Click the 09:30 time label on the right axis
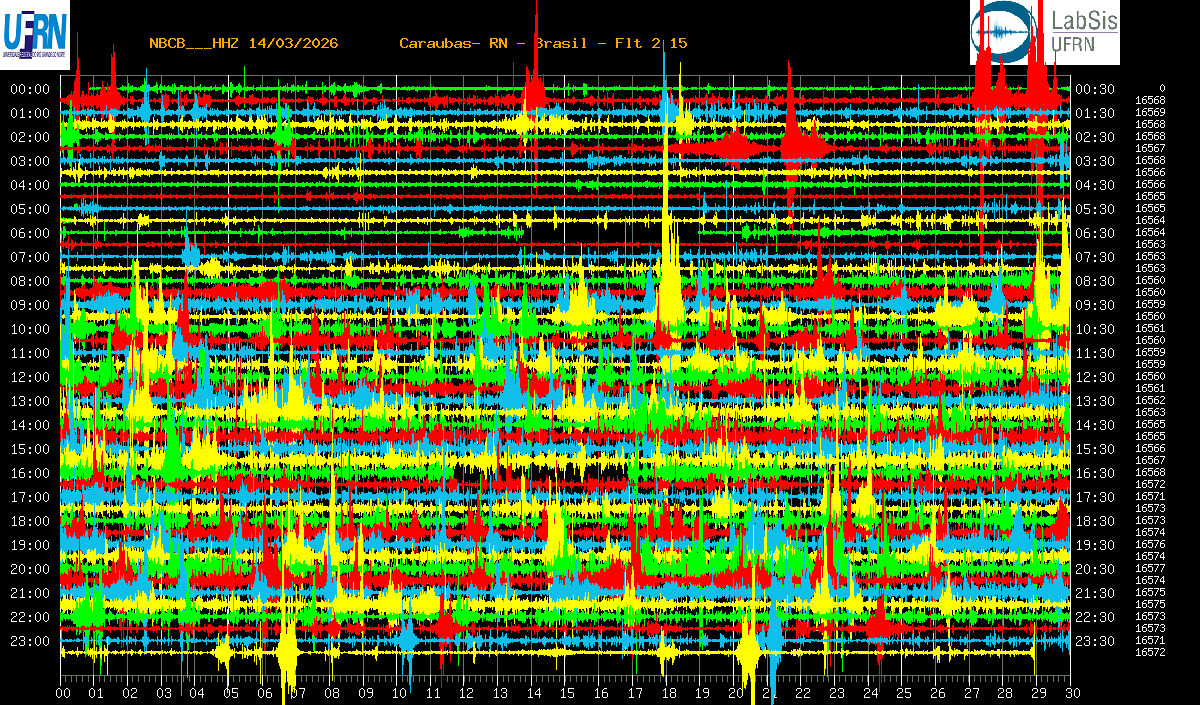Viewport: 1200px width, 705px height. pos(1094,305)
